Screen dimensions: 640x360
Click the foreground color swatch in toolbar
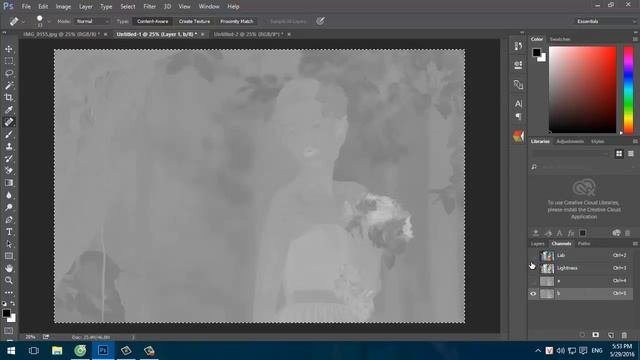coord(6,313)
